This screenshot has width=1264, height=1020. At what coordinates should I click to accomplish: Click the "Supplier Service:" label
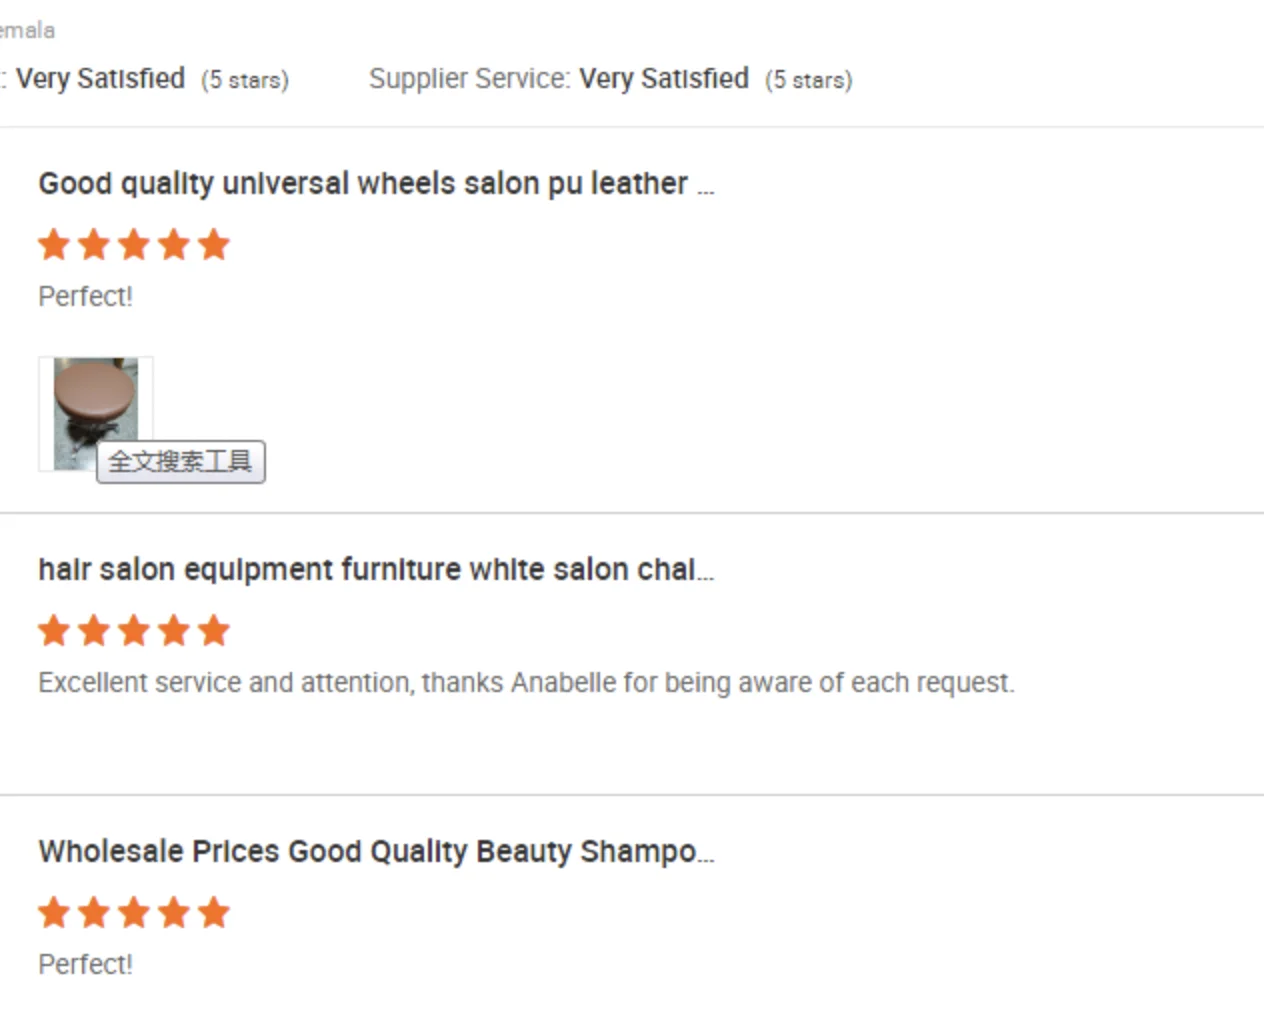(x=469, y=79)
